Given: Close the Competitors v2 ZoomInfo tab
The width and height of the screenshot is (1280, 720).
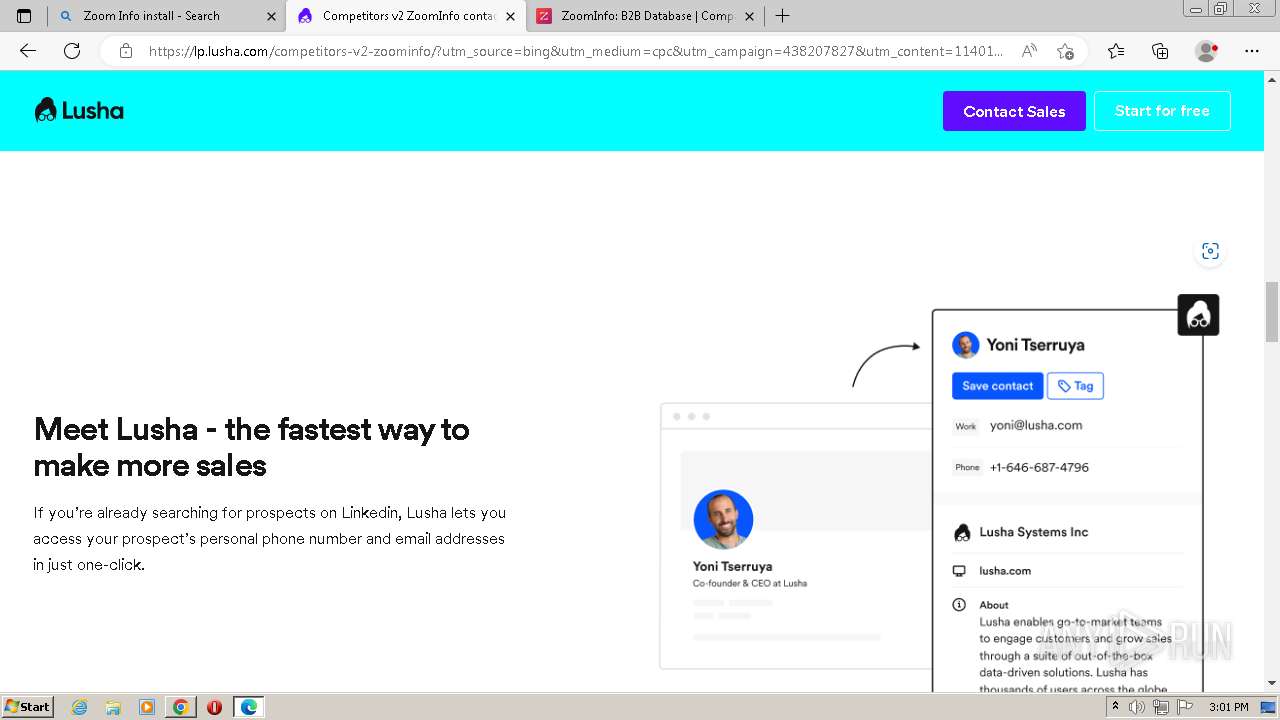Looking at the screenshot, I should (x=510, y=16).
